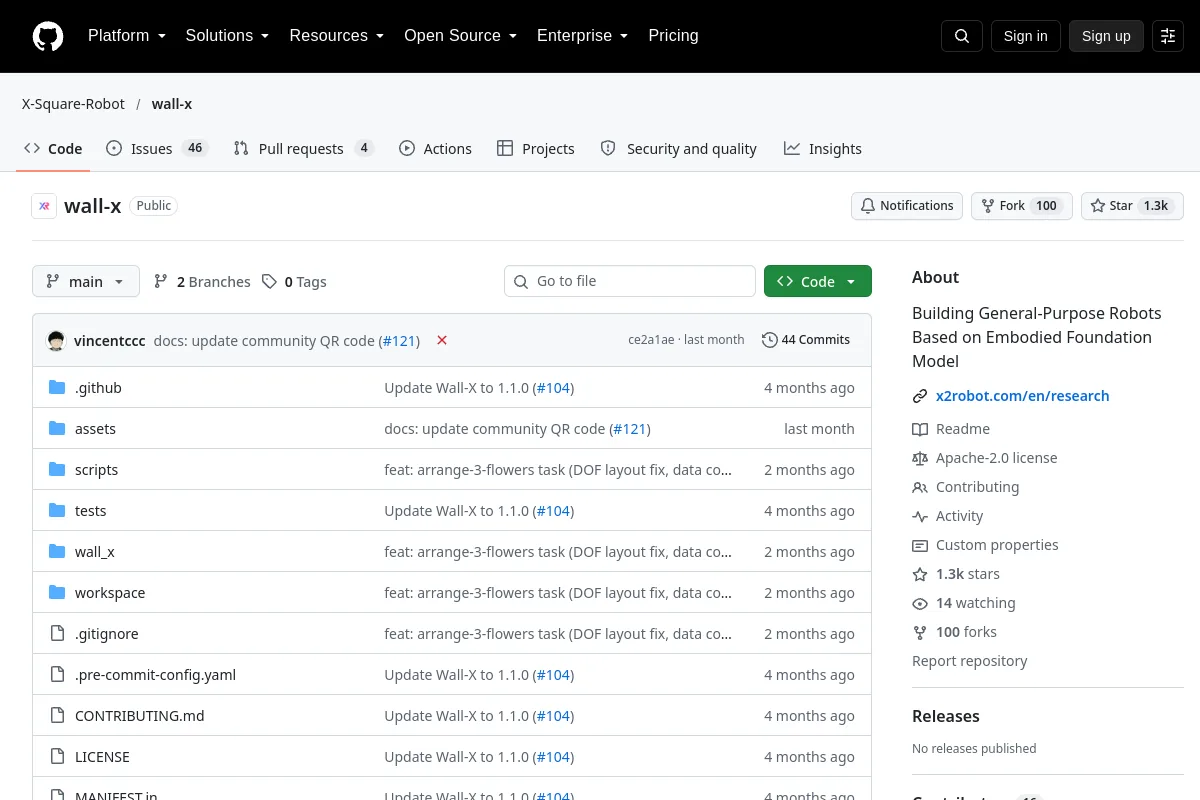Click the Readme book icon
Viewport: 1200px width, 800px height.
pos(920,429)
